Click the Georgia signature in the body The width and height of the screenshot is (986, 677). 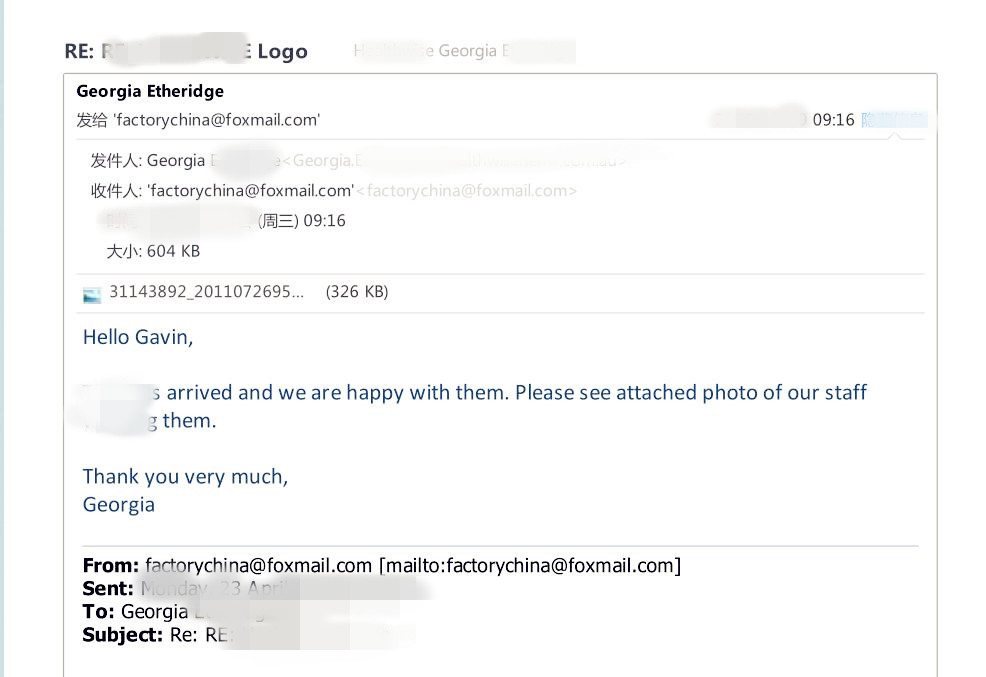click(x=119, y=505)
